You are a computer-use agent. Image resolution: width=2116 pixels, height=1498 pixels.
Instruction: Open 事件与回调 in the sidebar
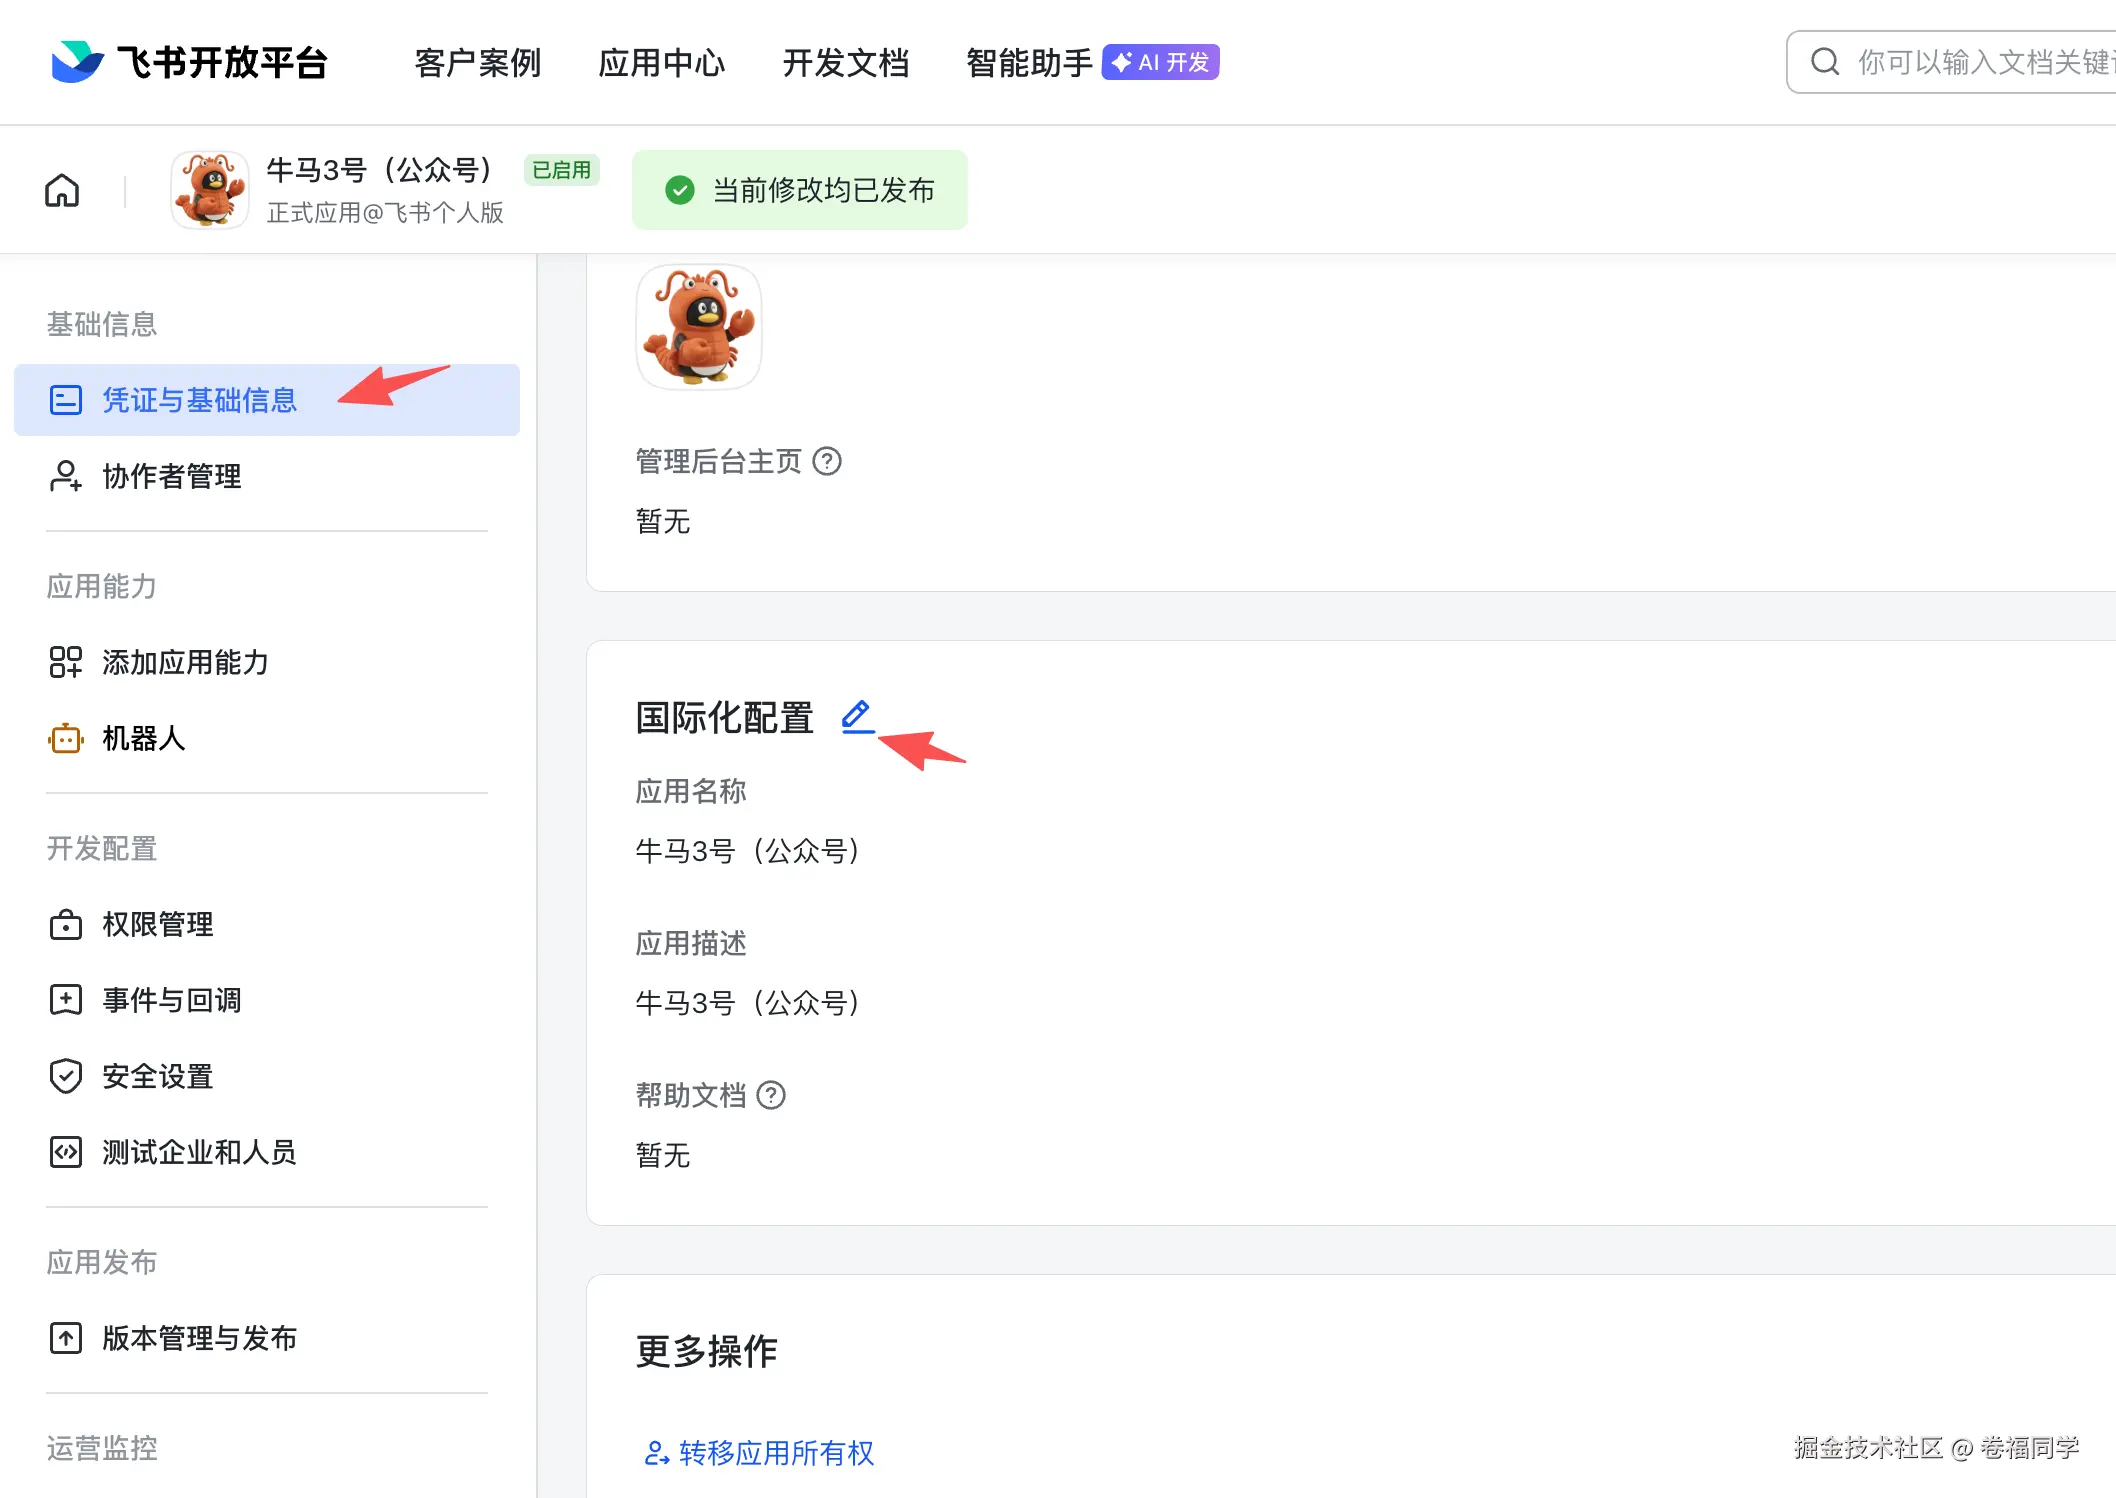pyautogui.click(x=172, y=1000)
